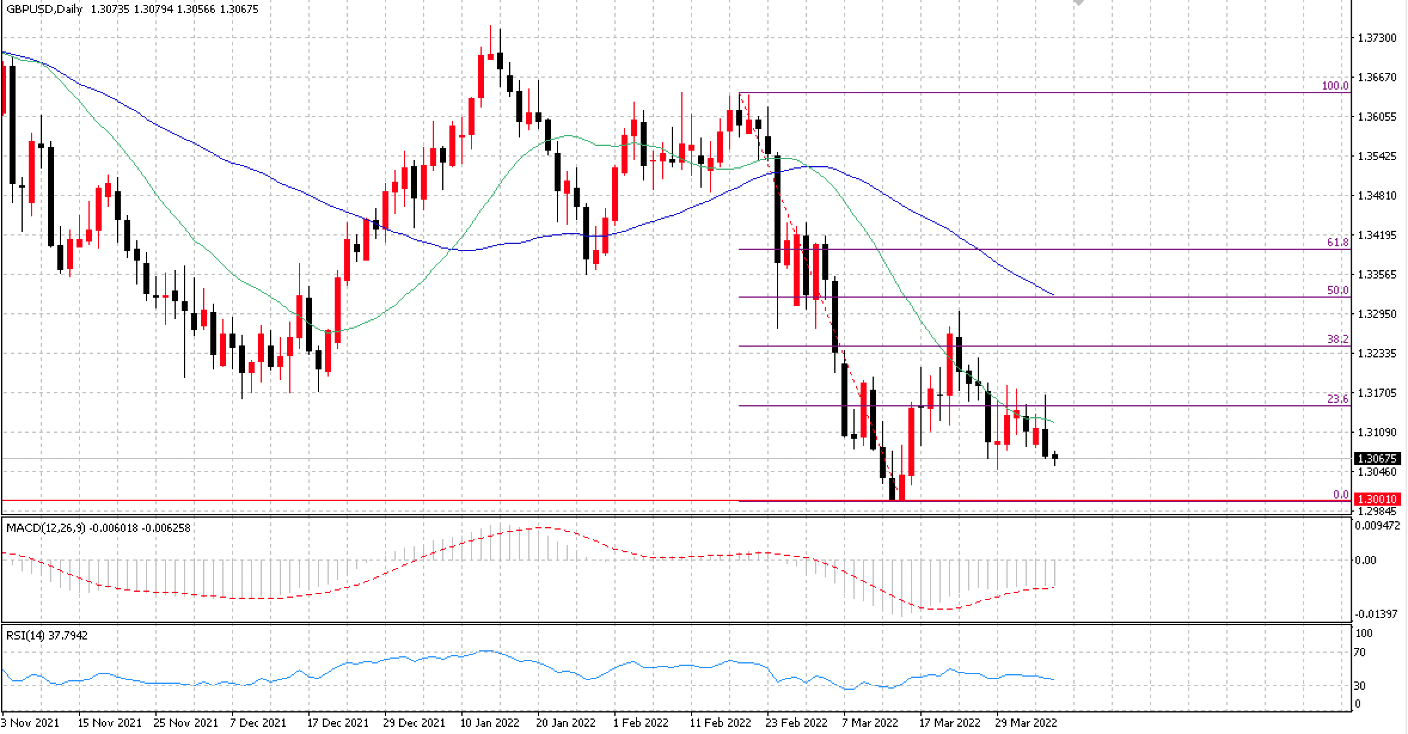Click the 3 Nov 2021 date label
This screenshot has height=734, width=1408.
[31, 722]
